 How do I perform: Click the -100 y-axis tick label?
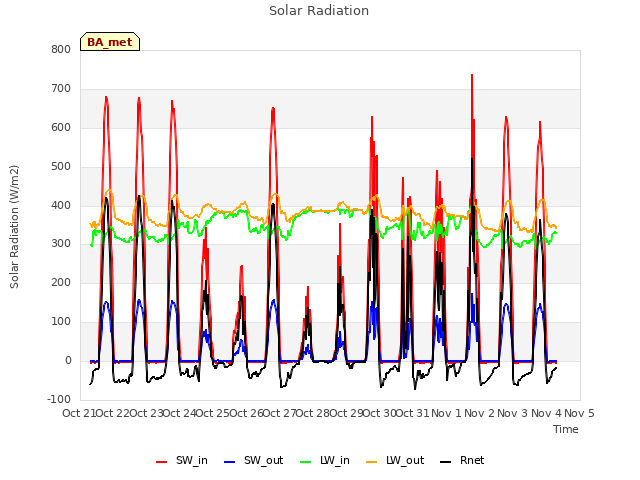(x=59, y=399)
